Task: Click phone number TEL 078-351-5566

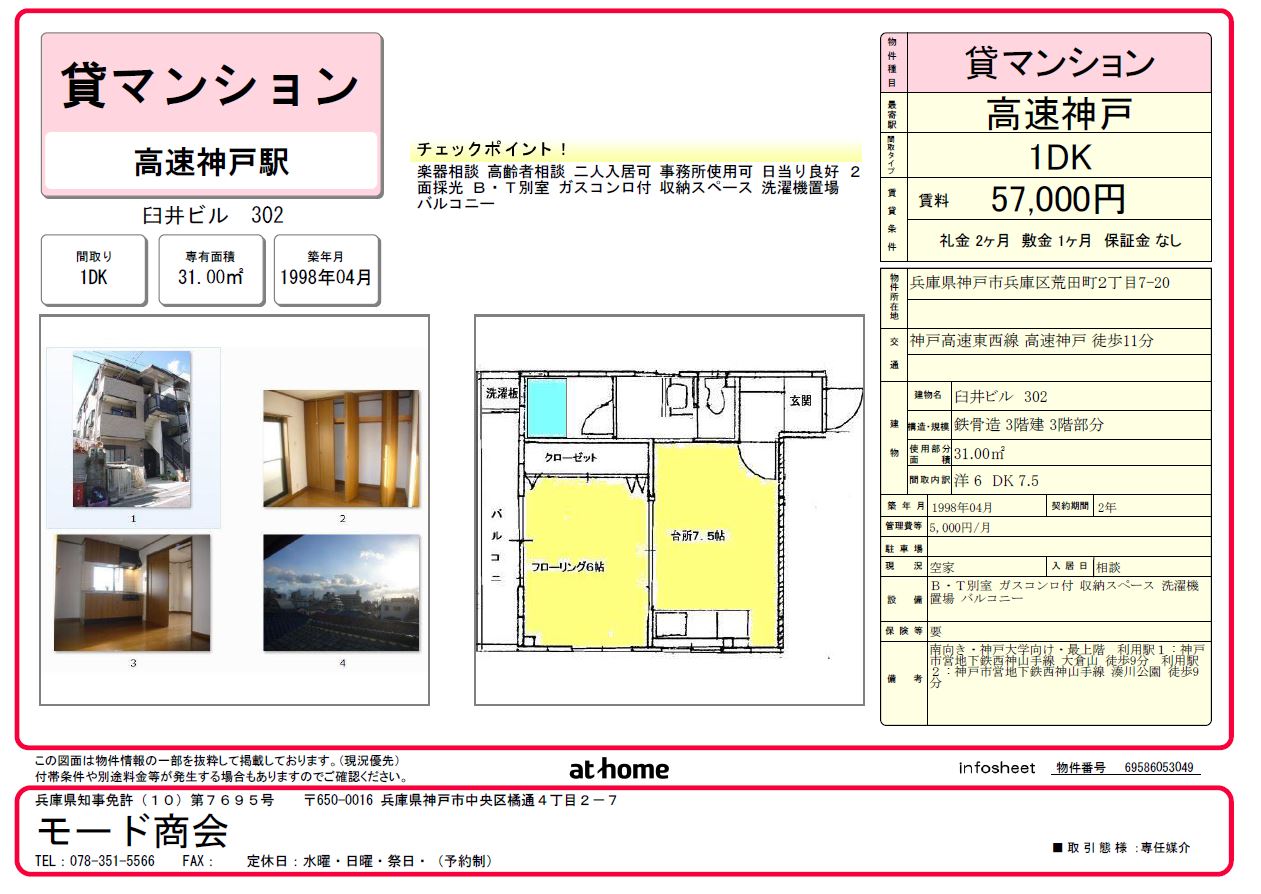Action: click(x=95, y=861)
